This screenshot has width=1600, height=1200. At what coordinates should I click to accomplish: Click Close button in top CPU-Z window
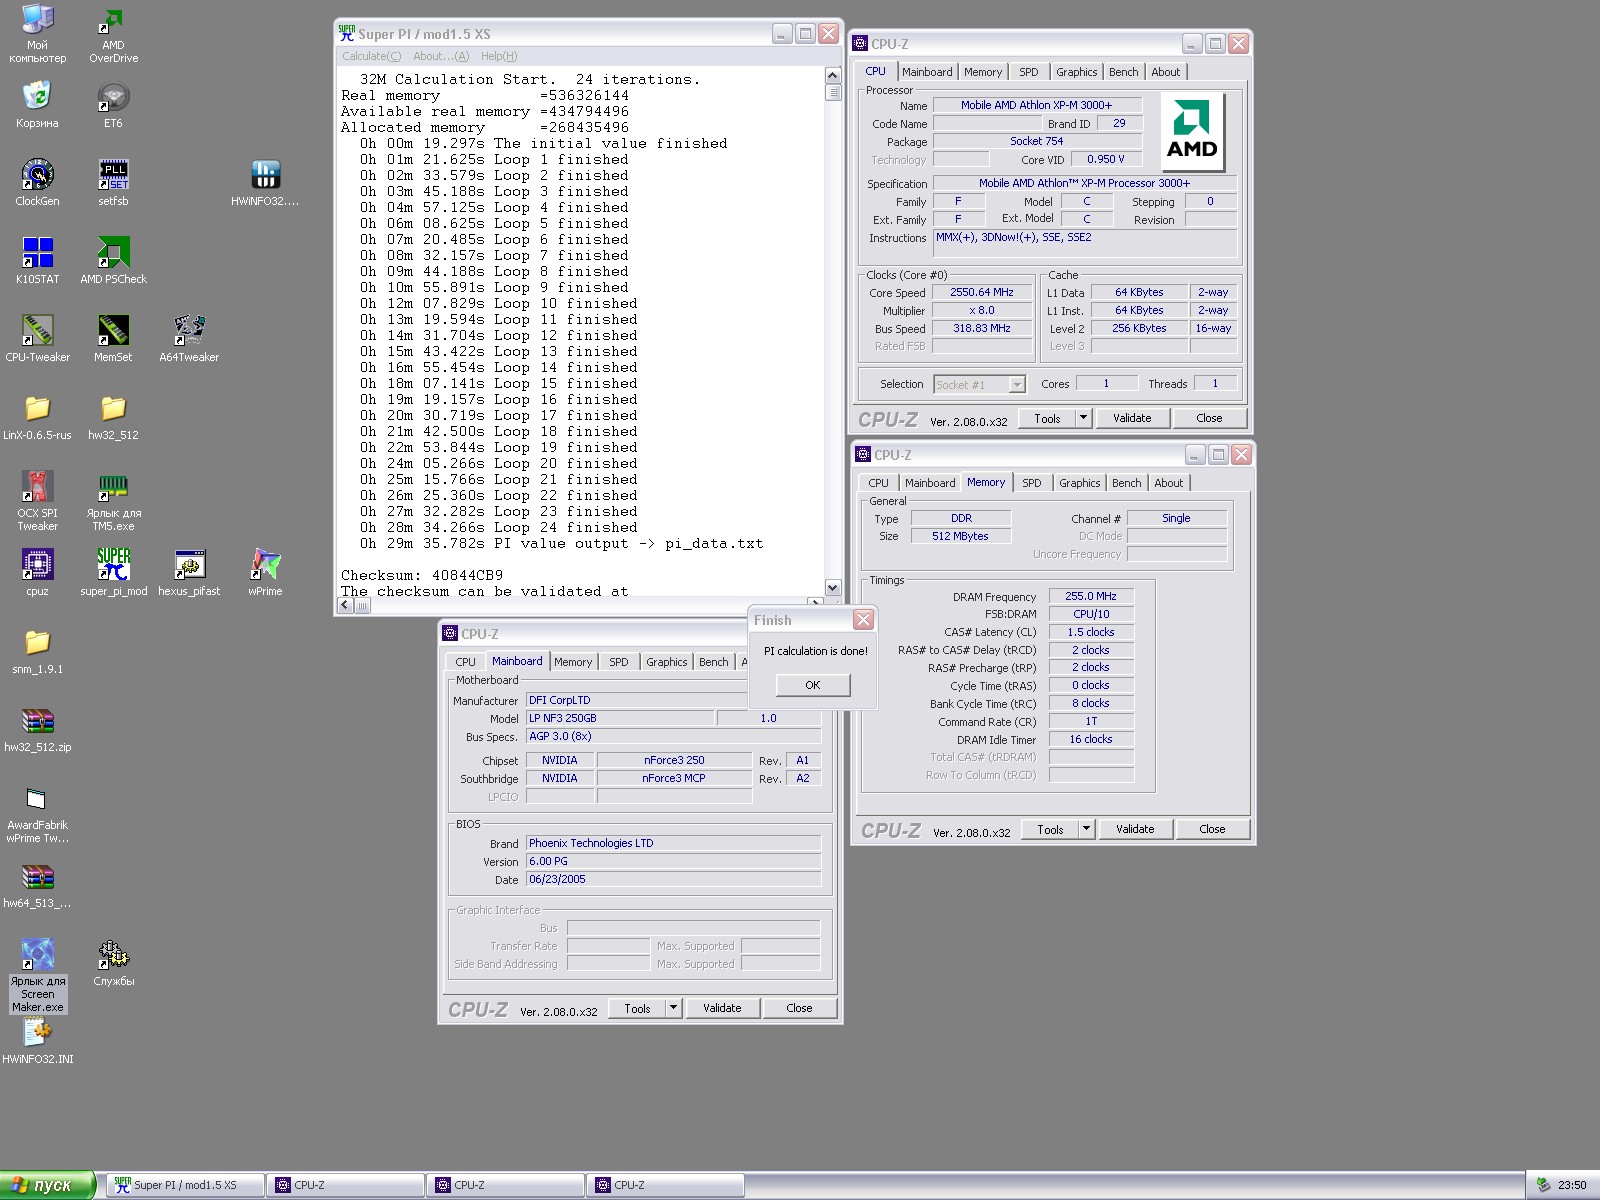(x=1209, y=418)
